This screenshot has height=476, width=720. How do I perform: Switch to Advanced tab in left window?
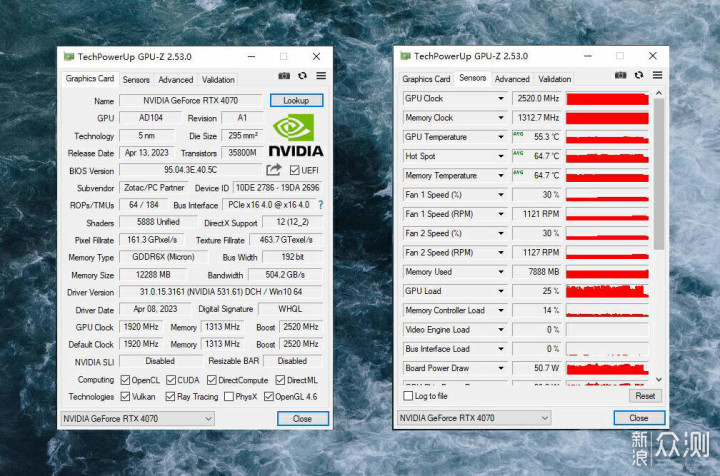pos(175,79)
